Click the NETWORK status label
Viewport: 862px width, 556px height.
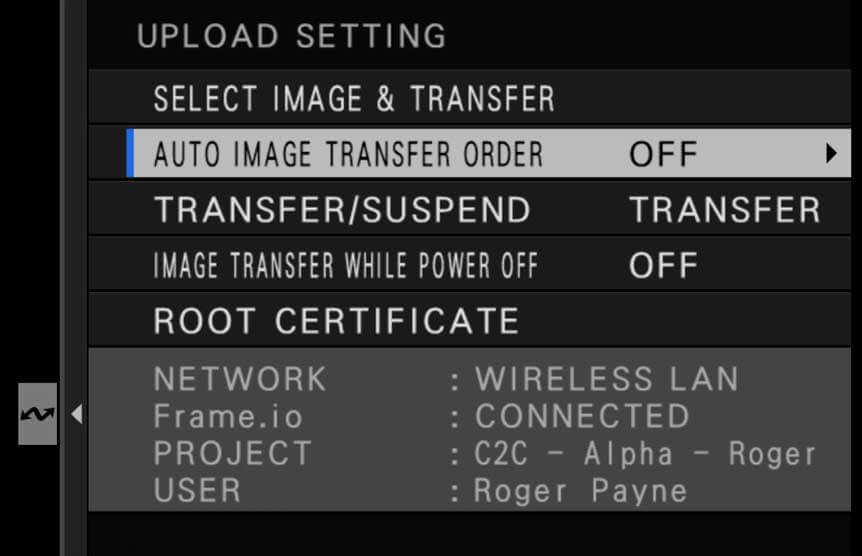coord(240,379)
